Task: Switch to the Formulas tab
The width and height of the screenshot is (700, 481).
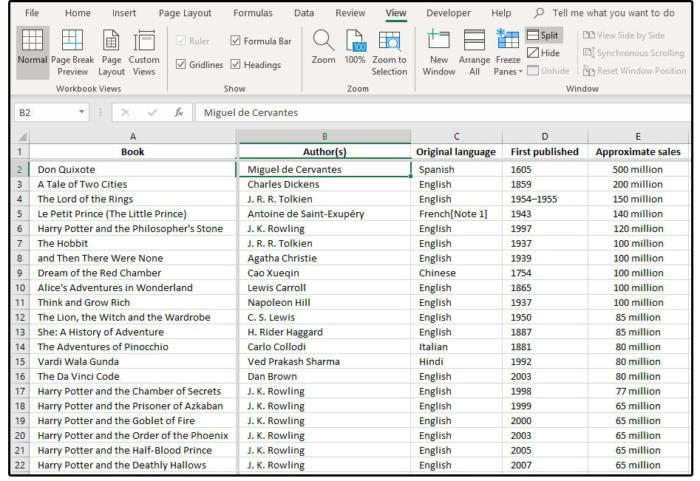Action: click(x=253, y=13)
